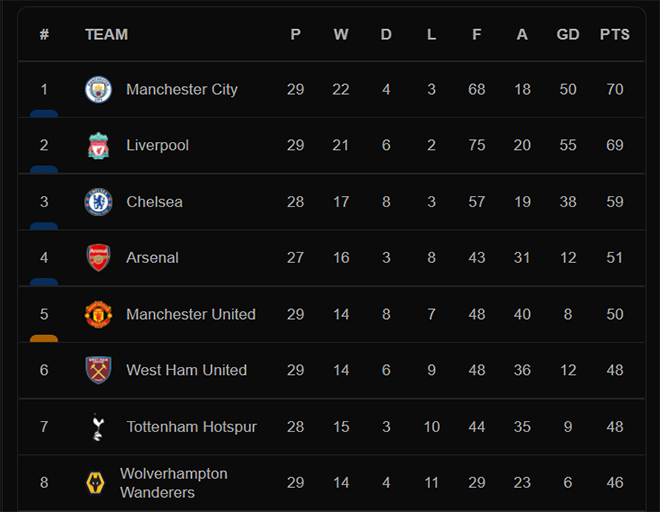Sort table by PTS column header
The width and height of the screenshot is (660, 512).
pyautogui.click(x=615, y=34)
